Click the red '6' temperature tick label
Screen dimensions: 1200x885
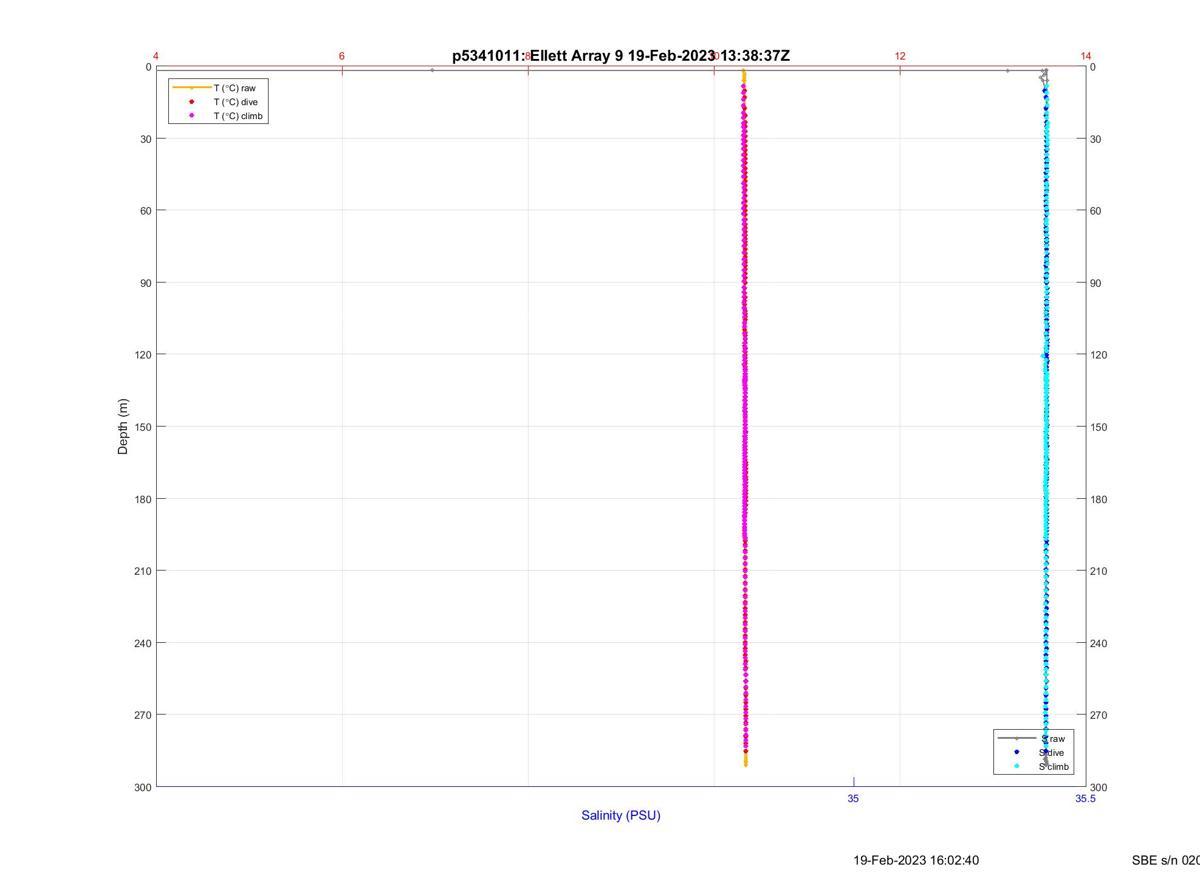(342, 56)
